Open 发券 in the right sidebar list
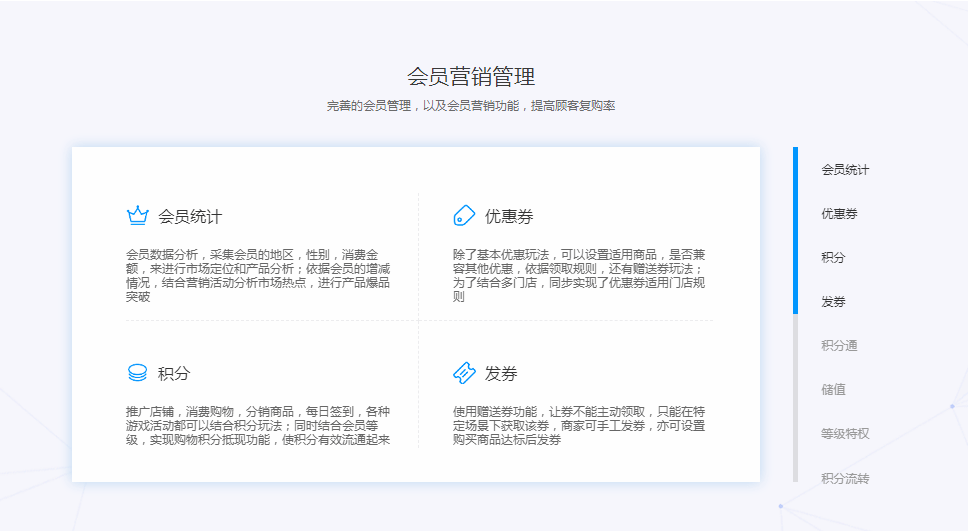The width and height of the screenshot is (968, 531). [833, 302]
